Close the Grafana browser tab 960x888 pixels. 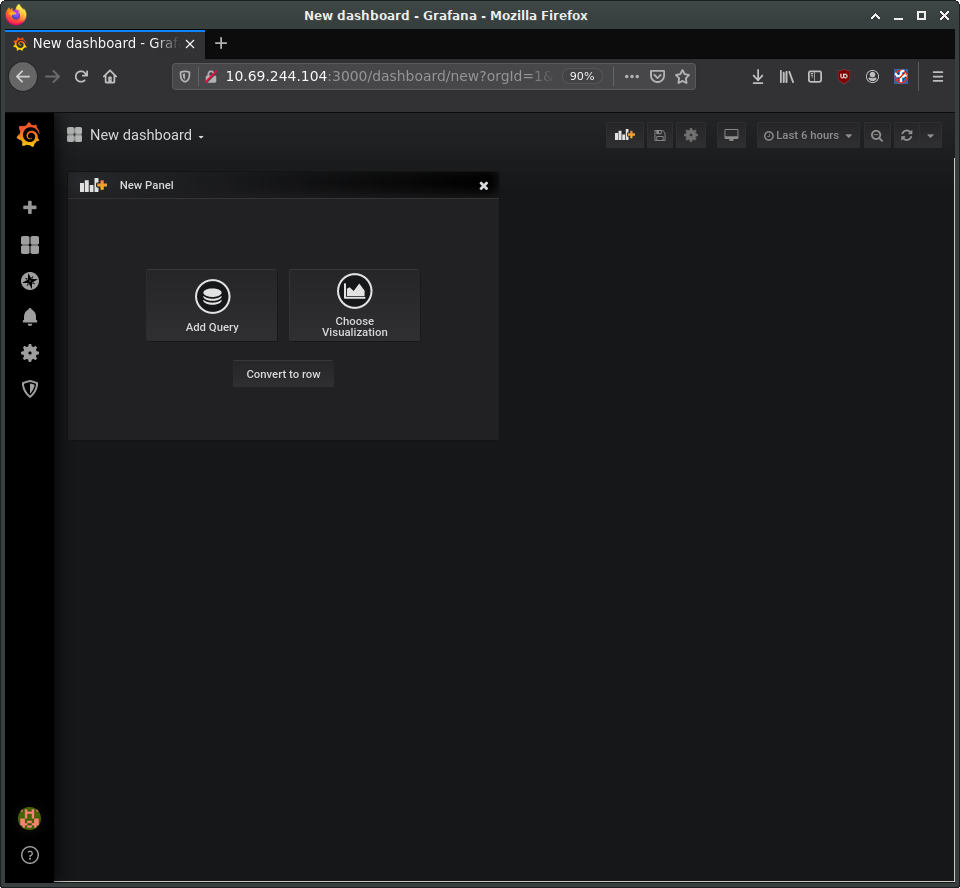click(x=190, y=43)
